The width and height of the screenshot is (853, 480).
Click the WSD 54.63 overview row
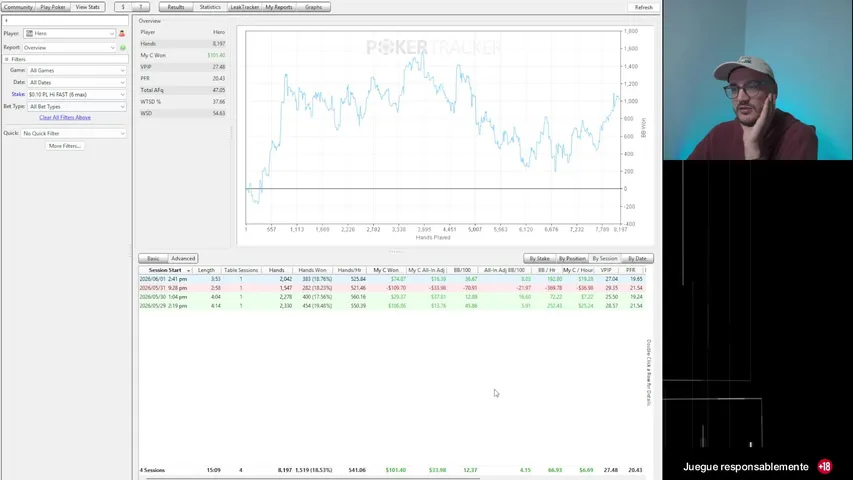point(182,114)
